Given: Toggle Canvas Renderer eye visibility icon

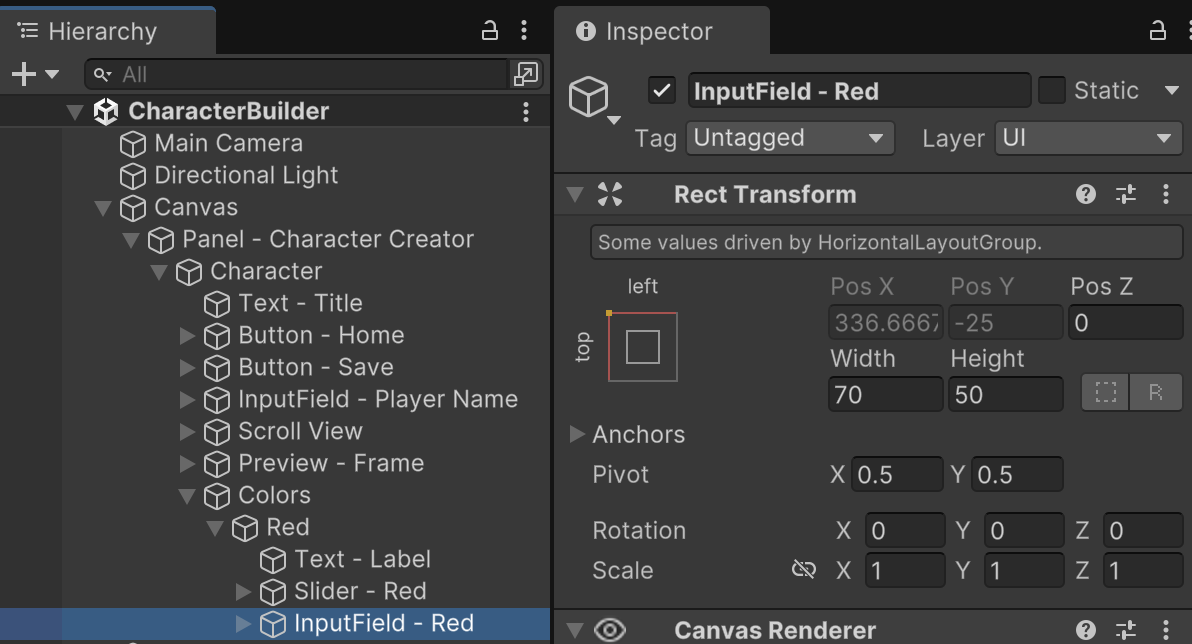Looking at the screenshot, I should tap(609, 630).
